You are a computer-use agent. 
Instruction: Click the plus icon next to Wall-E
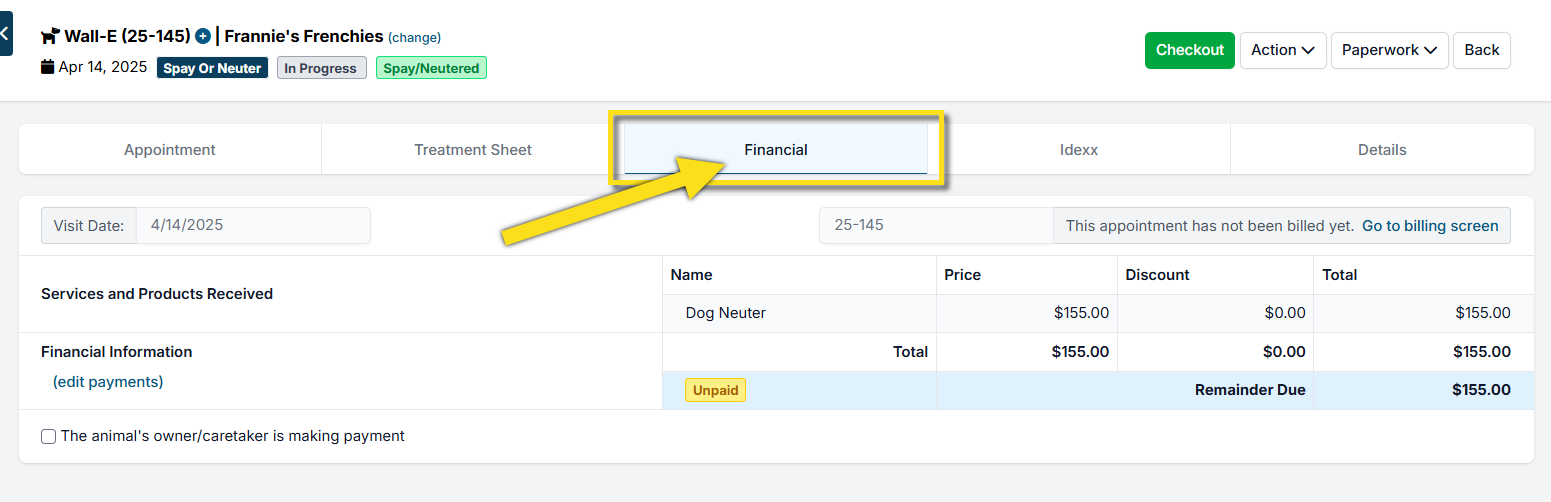(x=203, y=36)
